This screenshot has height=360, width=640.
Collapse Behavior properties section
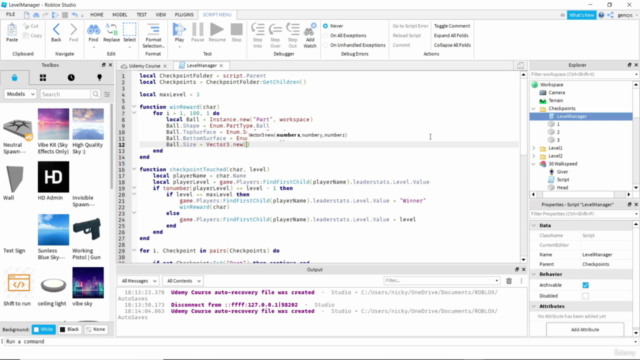tap(534, 274)
